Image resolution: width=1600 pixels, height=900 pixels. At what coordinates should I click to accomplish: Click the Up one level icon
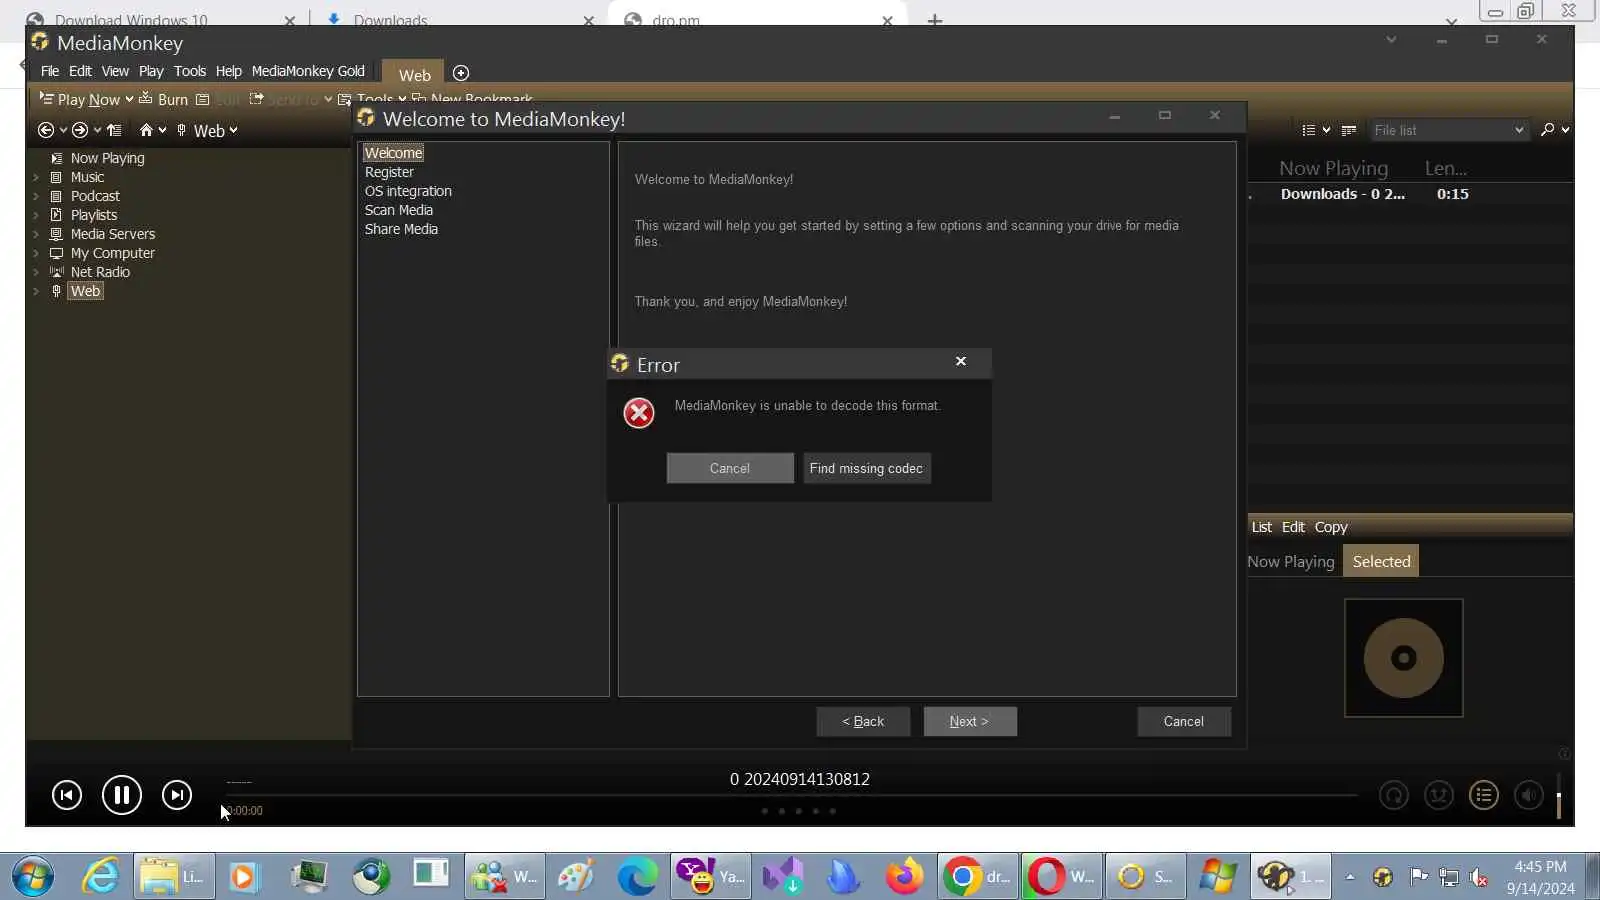(x=114, y=130)
